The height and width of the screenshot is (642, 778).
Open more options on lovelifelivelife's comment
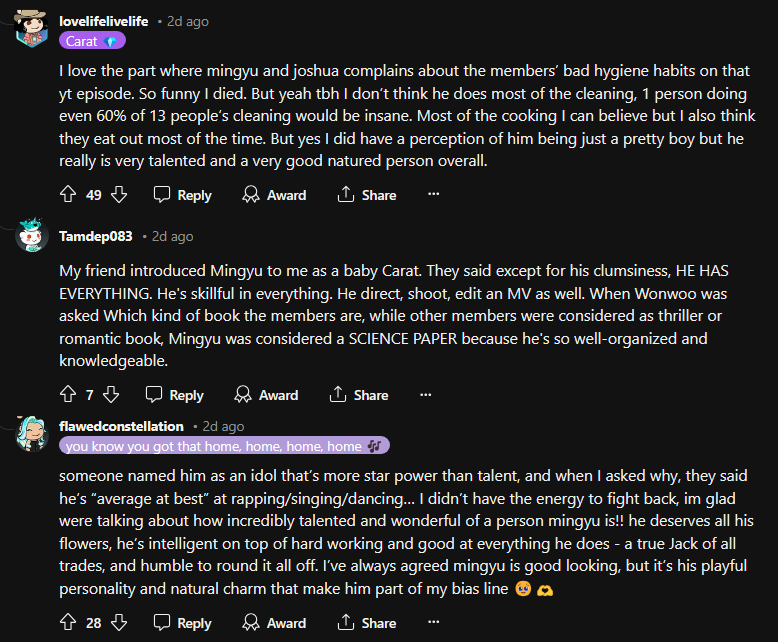coord(433,194)
